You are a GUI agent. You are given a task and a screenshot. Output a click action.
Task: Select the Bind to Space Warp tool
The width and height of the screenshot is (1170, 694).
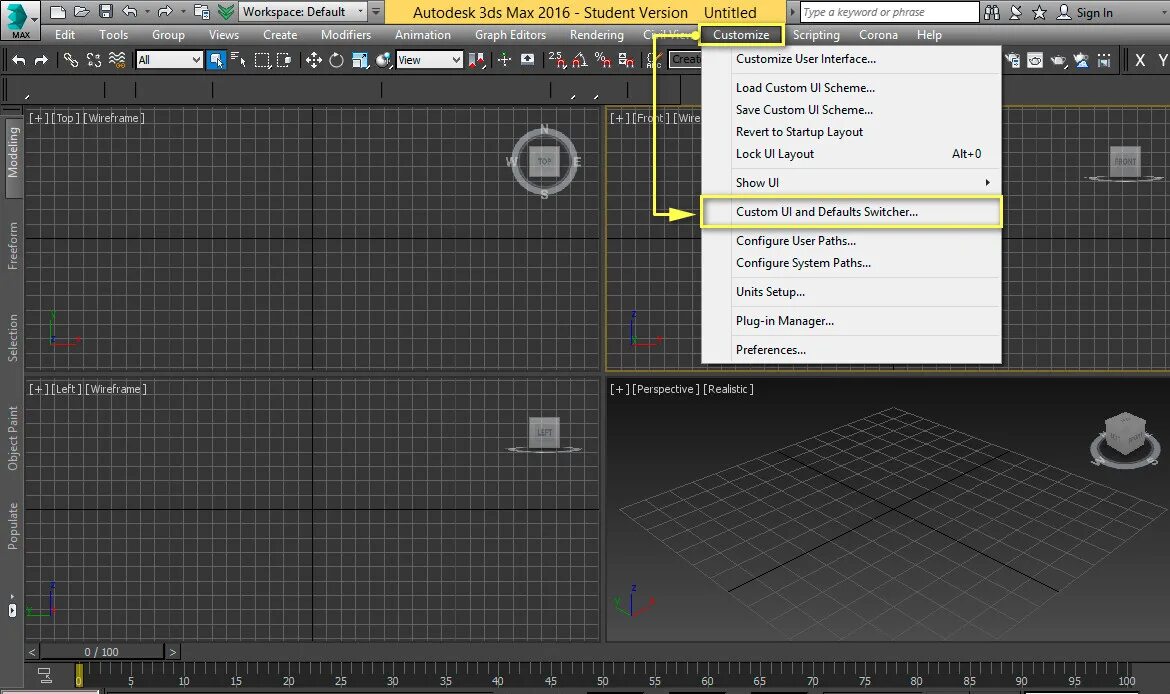tap(117, 60)
